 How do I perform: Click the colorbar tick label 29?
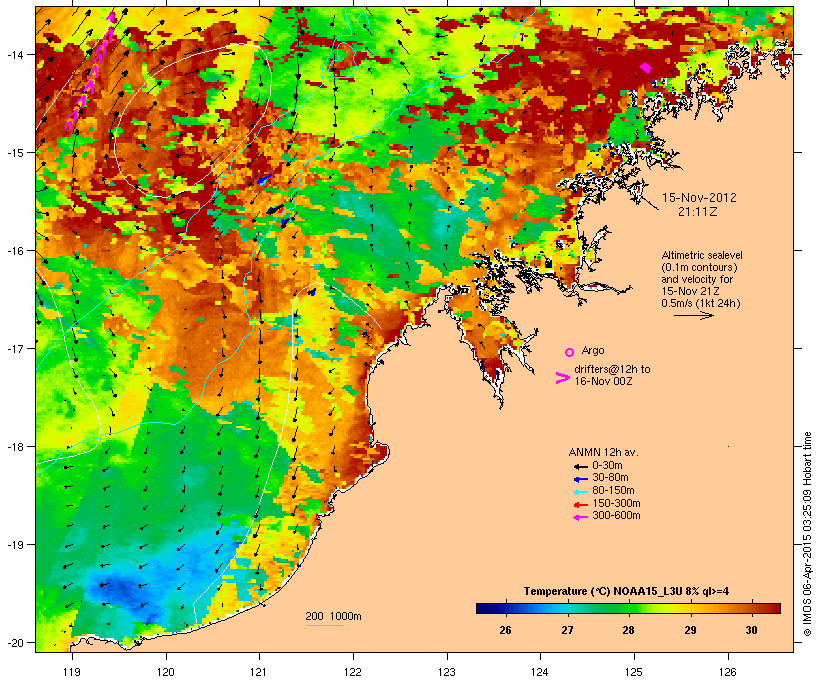[x=690, y=630]
